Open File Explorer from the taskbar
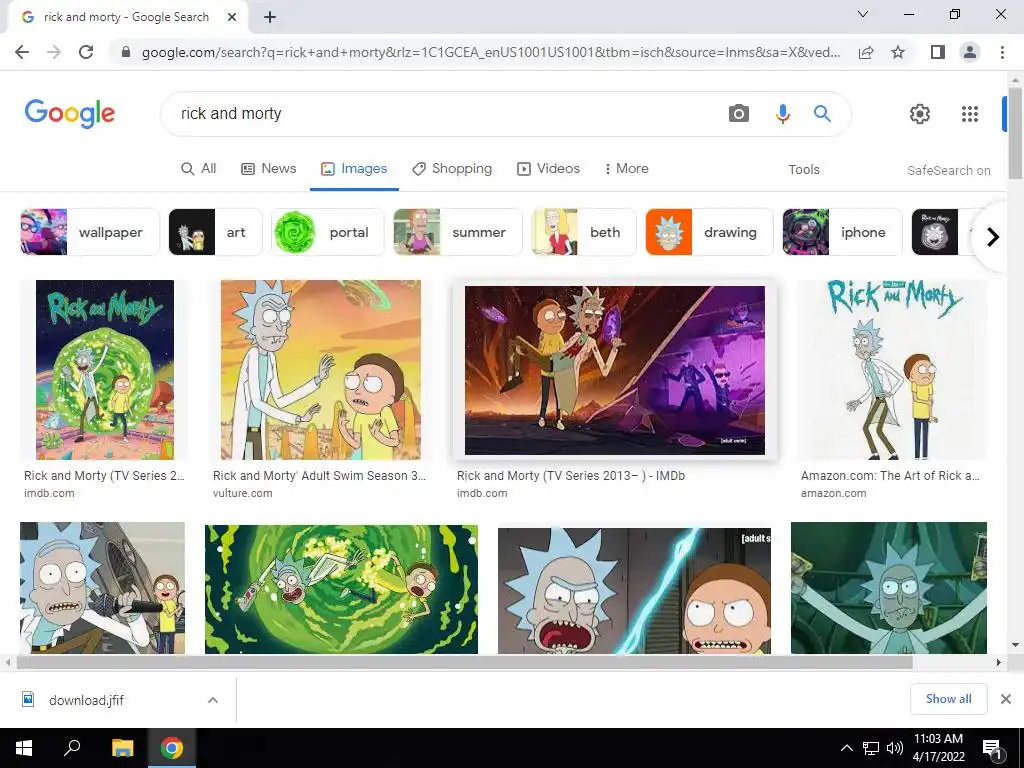1024x768 pixels. coord(123,748)
